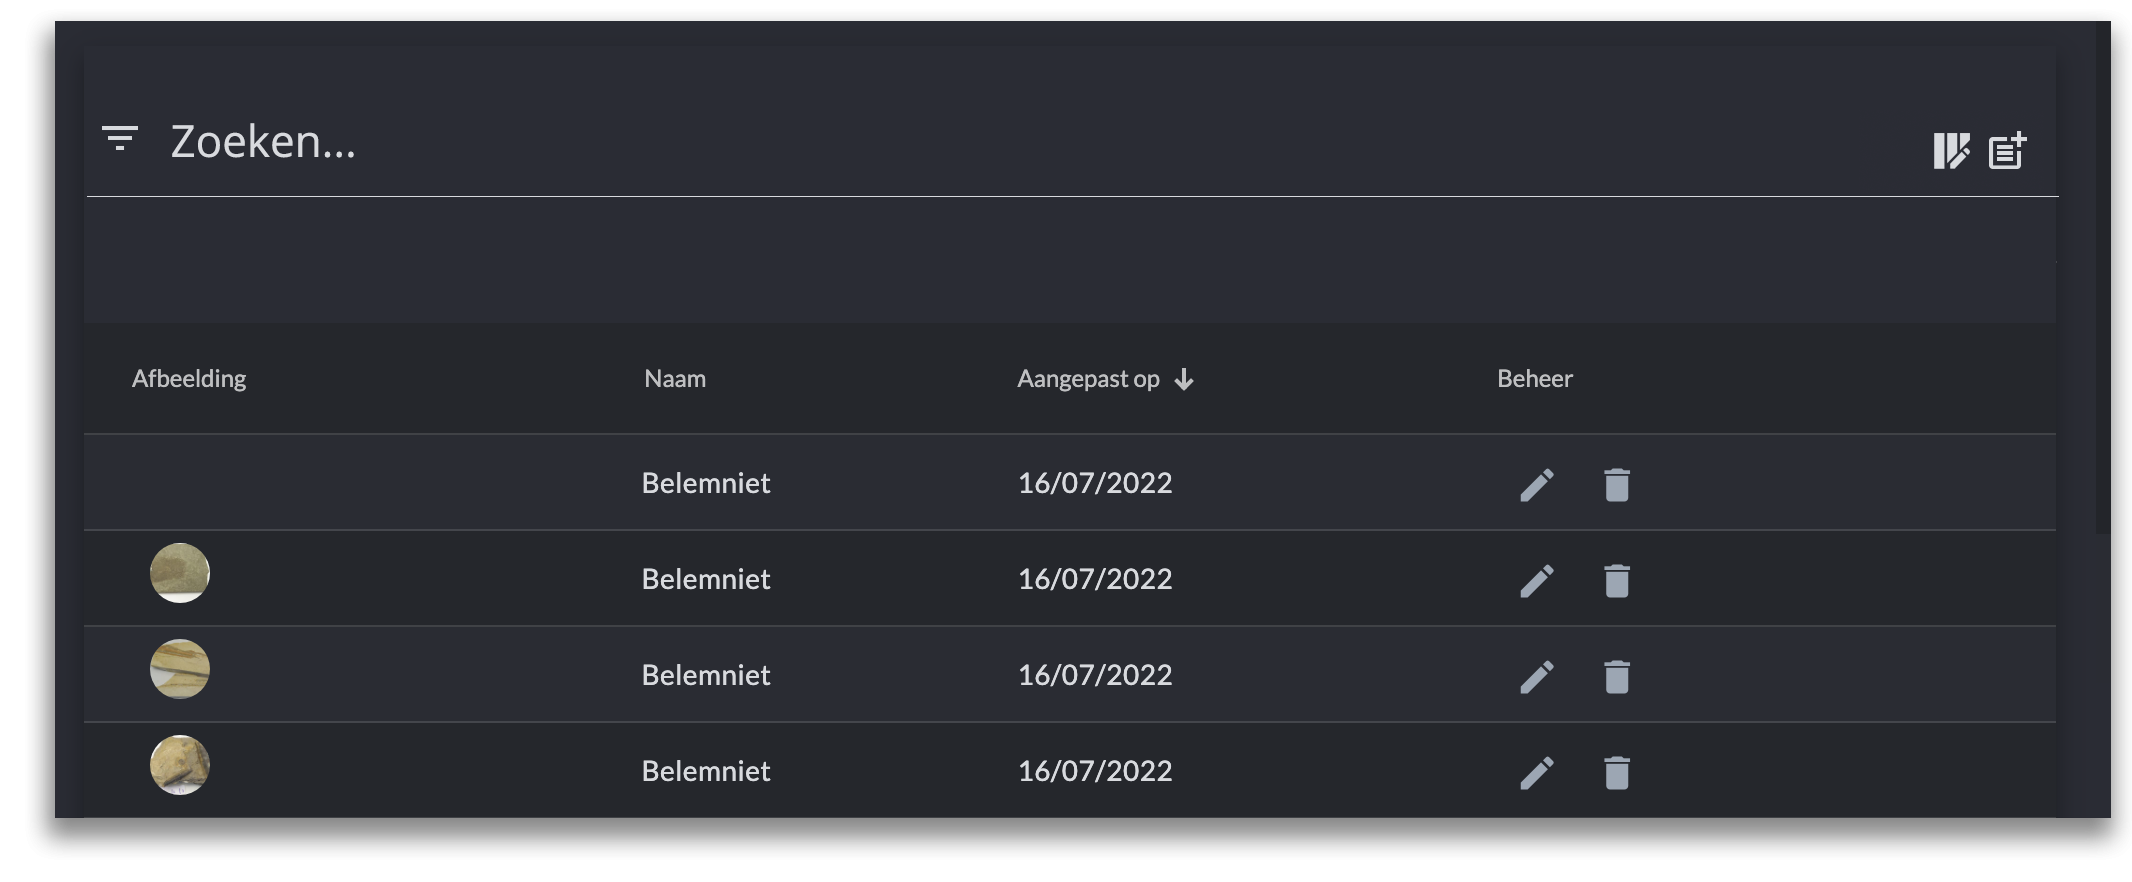Edit the fourth Belemniet row
The height and width of the screenshot is (882, 2132).
pos(1537,773)
